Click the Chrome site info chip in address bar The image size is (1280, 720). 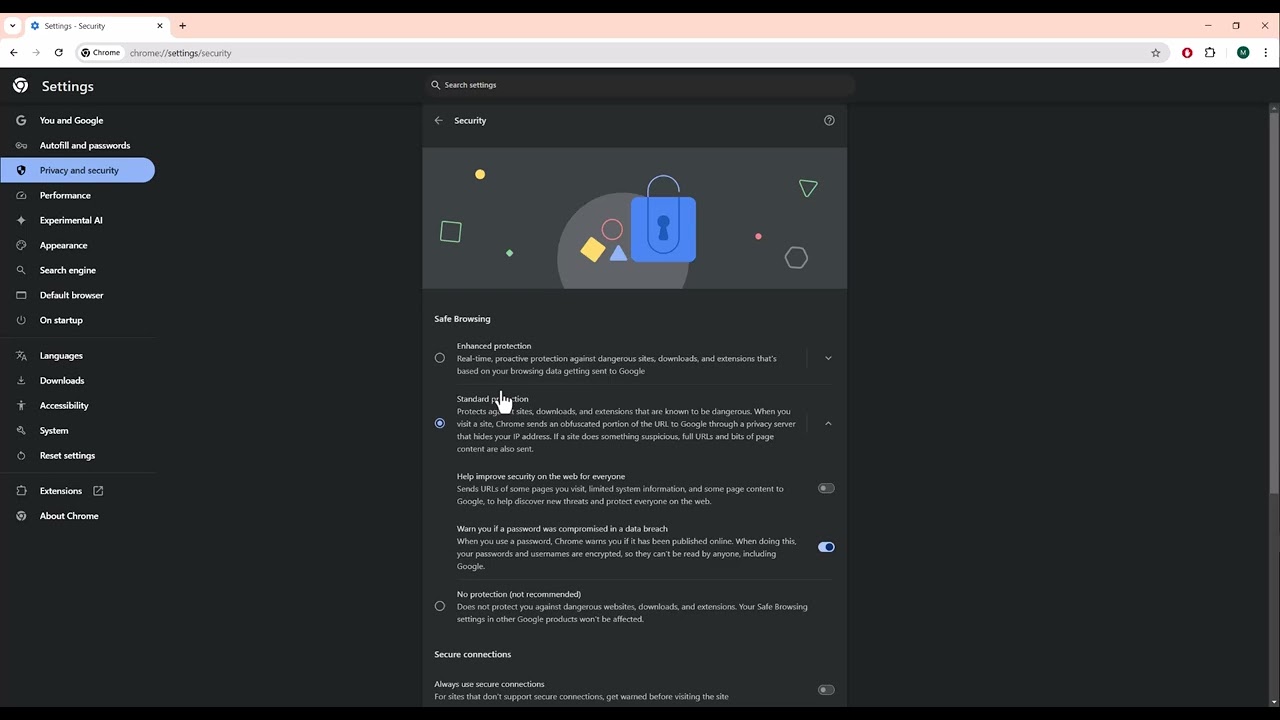[101, 53]
